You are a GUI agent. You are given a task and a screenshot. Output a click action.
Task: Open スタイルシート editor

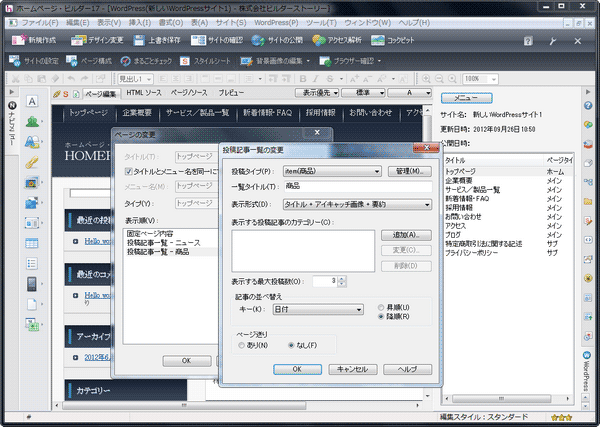205,60
